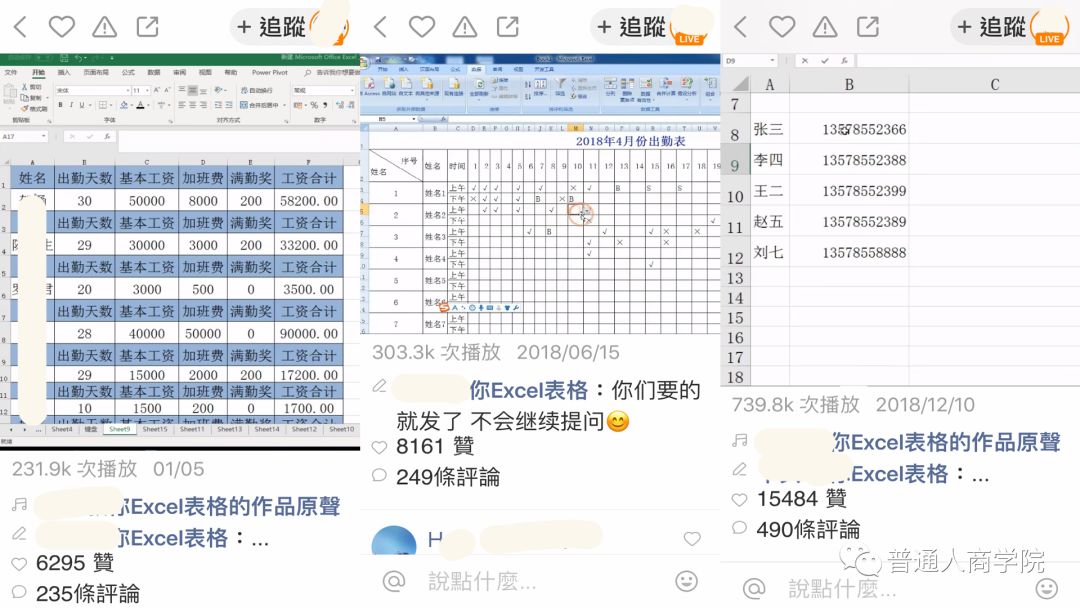Viewport: 1080px width, 608px height.
Task: Click the font color A in left Excel
Action: click(x=140, y=105)
